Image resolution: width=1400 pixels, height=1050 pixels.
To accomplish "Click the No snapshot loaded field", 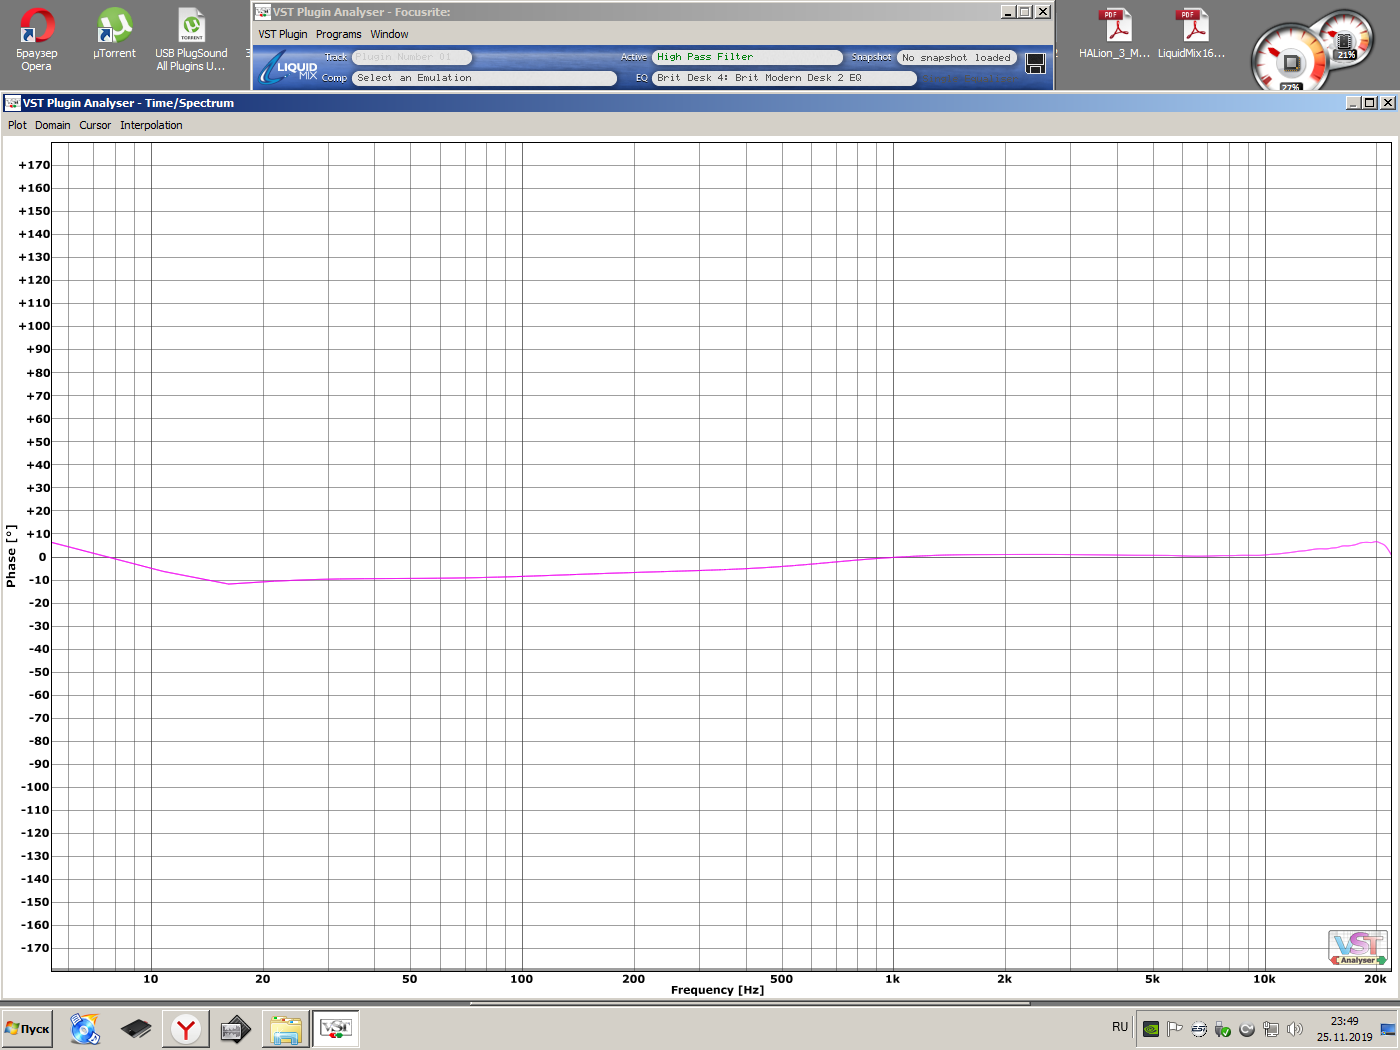I will click(957, 58).
